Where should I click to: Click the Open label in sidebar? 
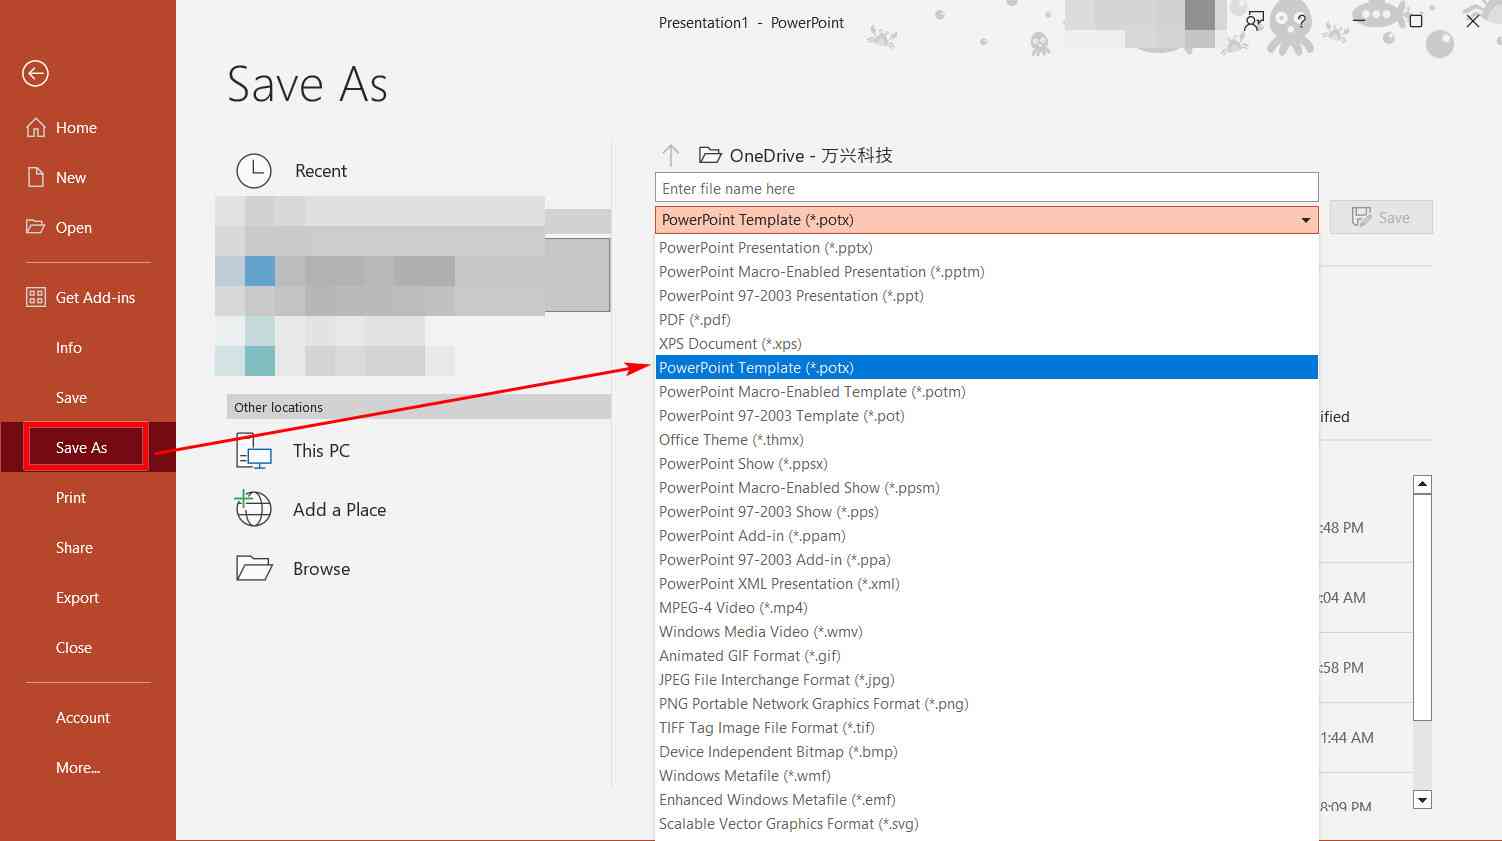(x=74, y=227)
